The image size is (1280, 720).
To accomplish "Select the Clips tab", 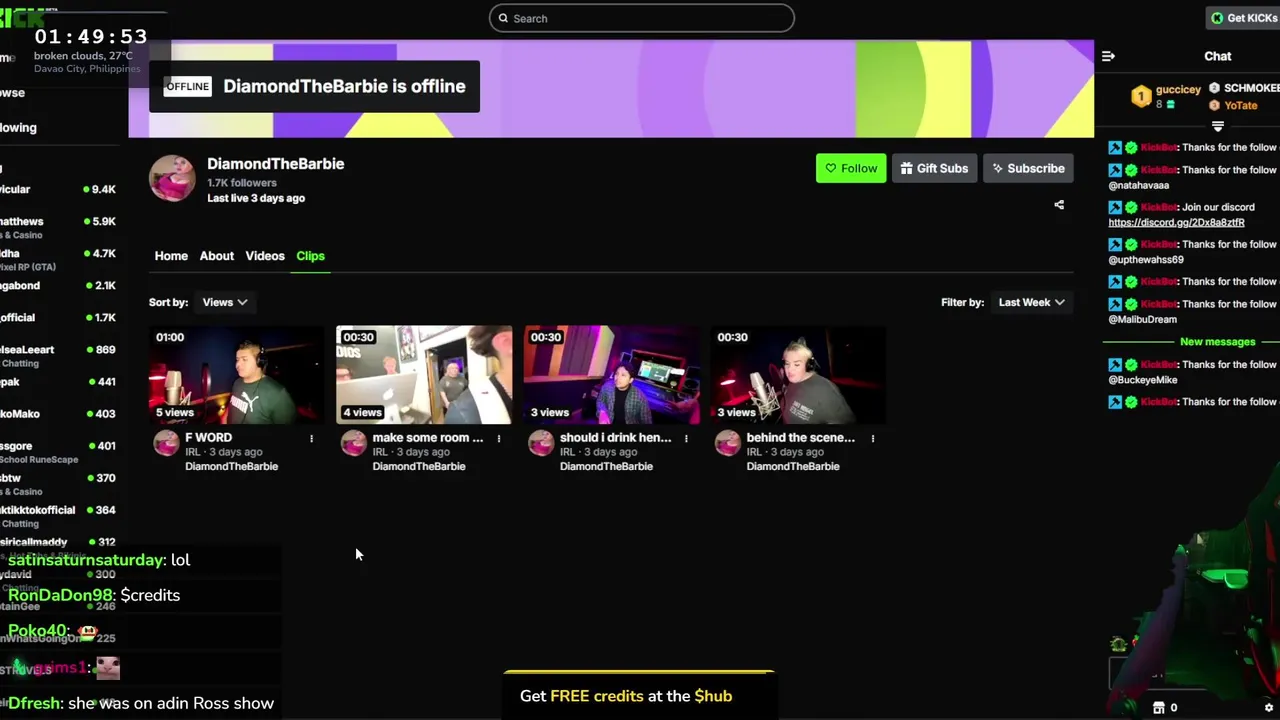I will pos(310,256).
